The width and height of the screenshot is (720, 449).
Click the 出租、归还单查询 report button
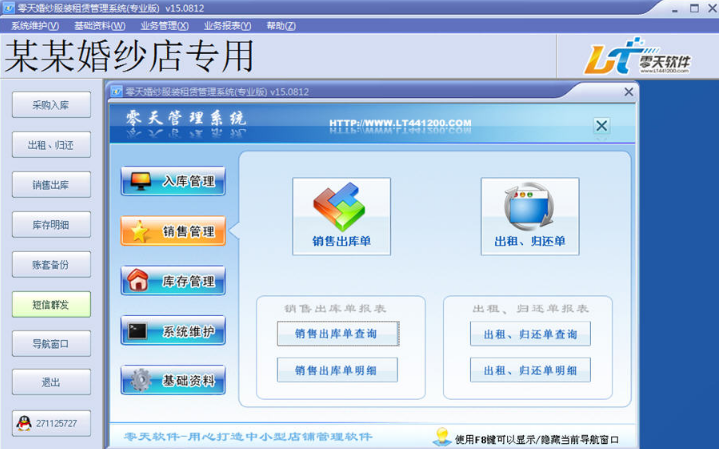530,334
